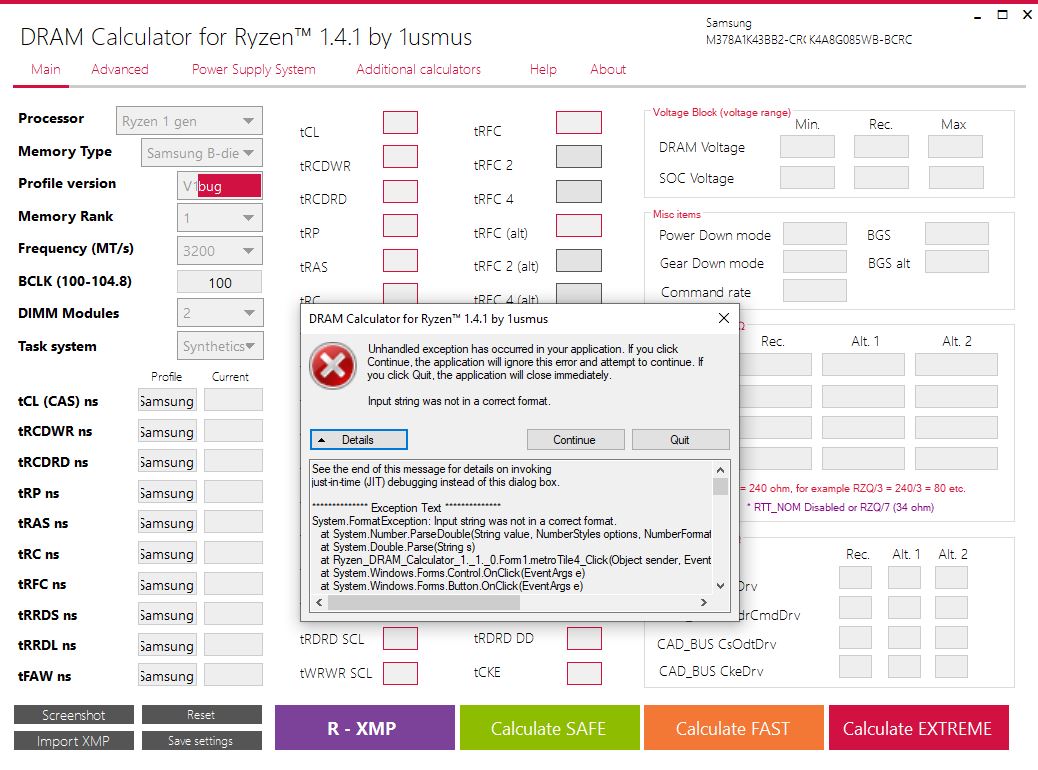Click the orange Calculate FAST button

[x=733, y=728]
